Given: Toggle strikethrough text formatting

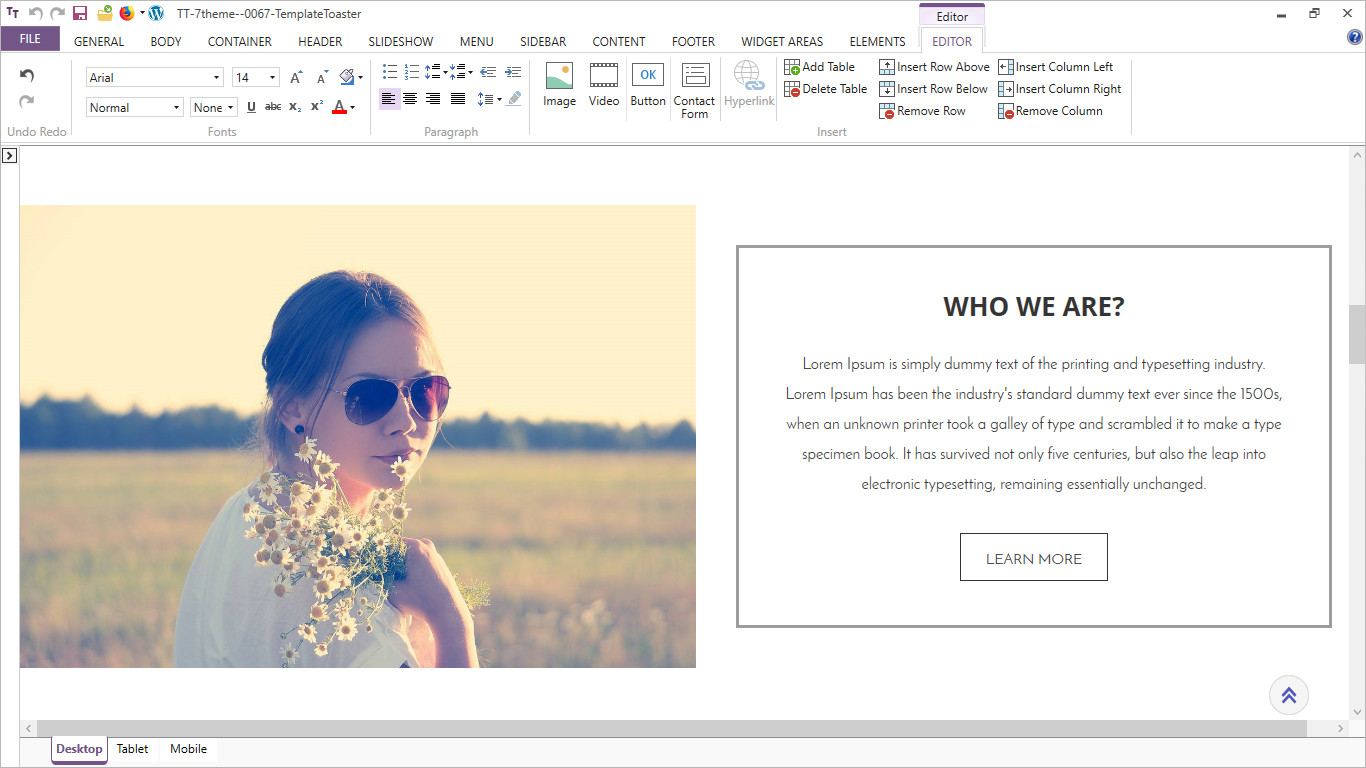Looking at the screenshot, I should pyautogui.click(x=272, y=107).
